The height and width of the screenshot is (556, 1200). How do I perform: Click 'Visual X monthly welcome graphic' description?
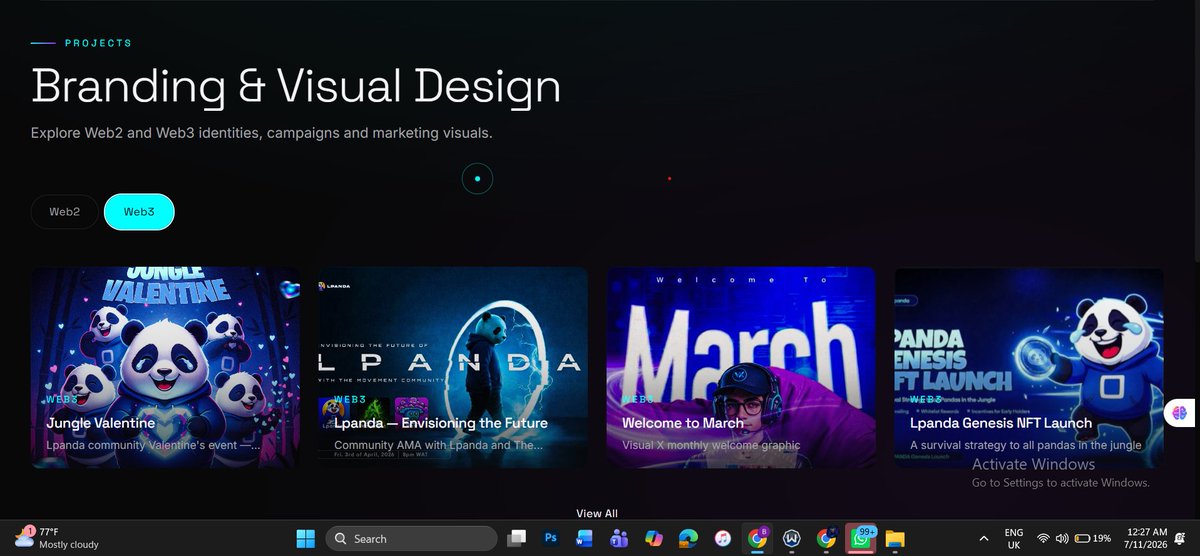pyautogui.click(x=712, y=445)
